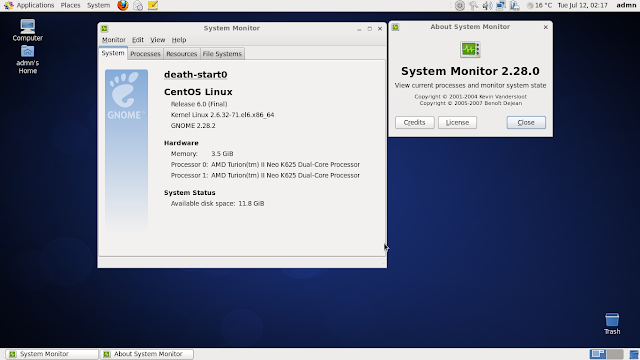Open Credits in About System Monitor
This screenshot has width=640, height=360.
pos(415,122)
